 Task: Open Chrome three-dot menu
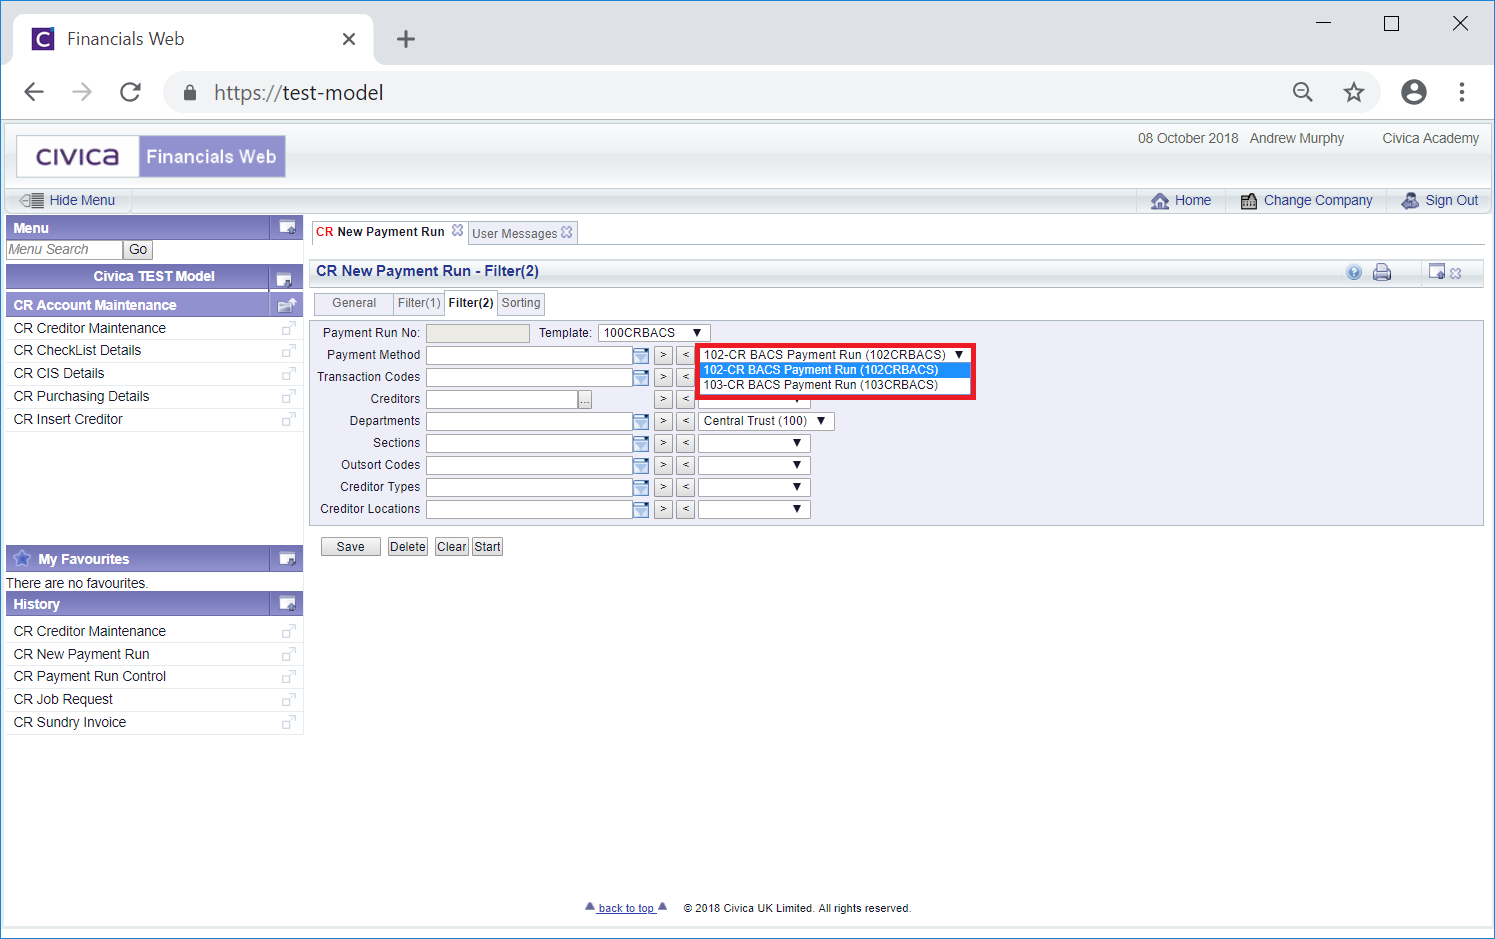point(1462,92)
